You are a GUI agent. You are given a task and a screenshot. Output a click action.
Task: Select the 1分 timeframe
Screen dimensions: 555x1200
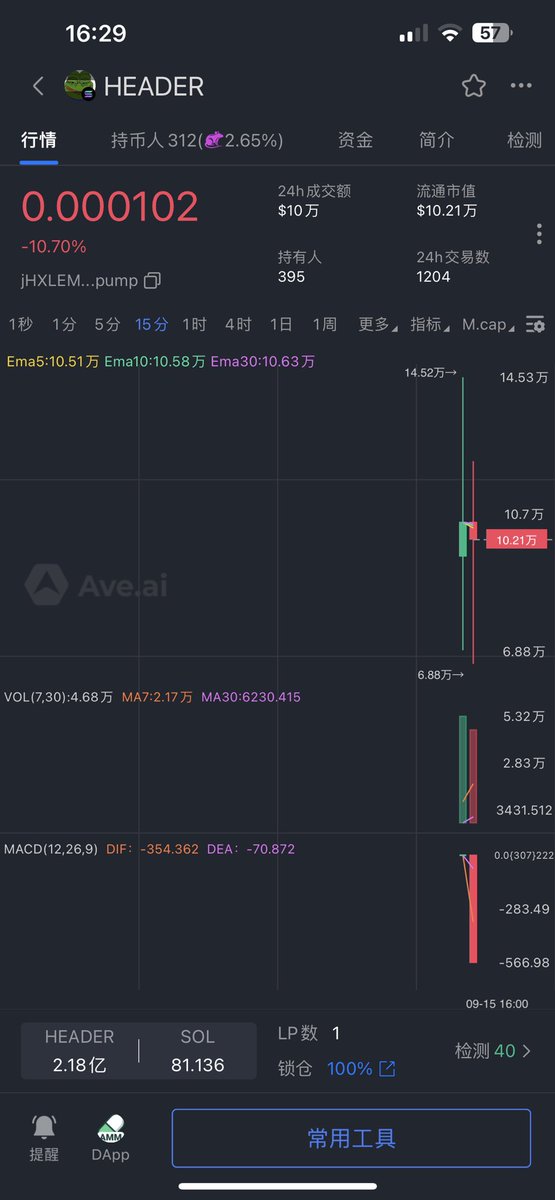(x=64, y=324)
